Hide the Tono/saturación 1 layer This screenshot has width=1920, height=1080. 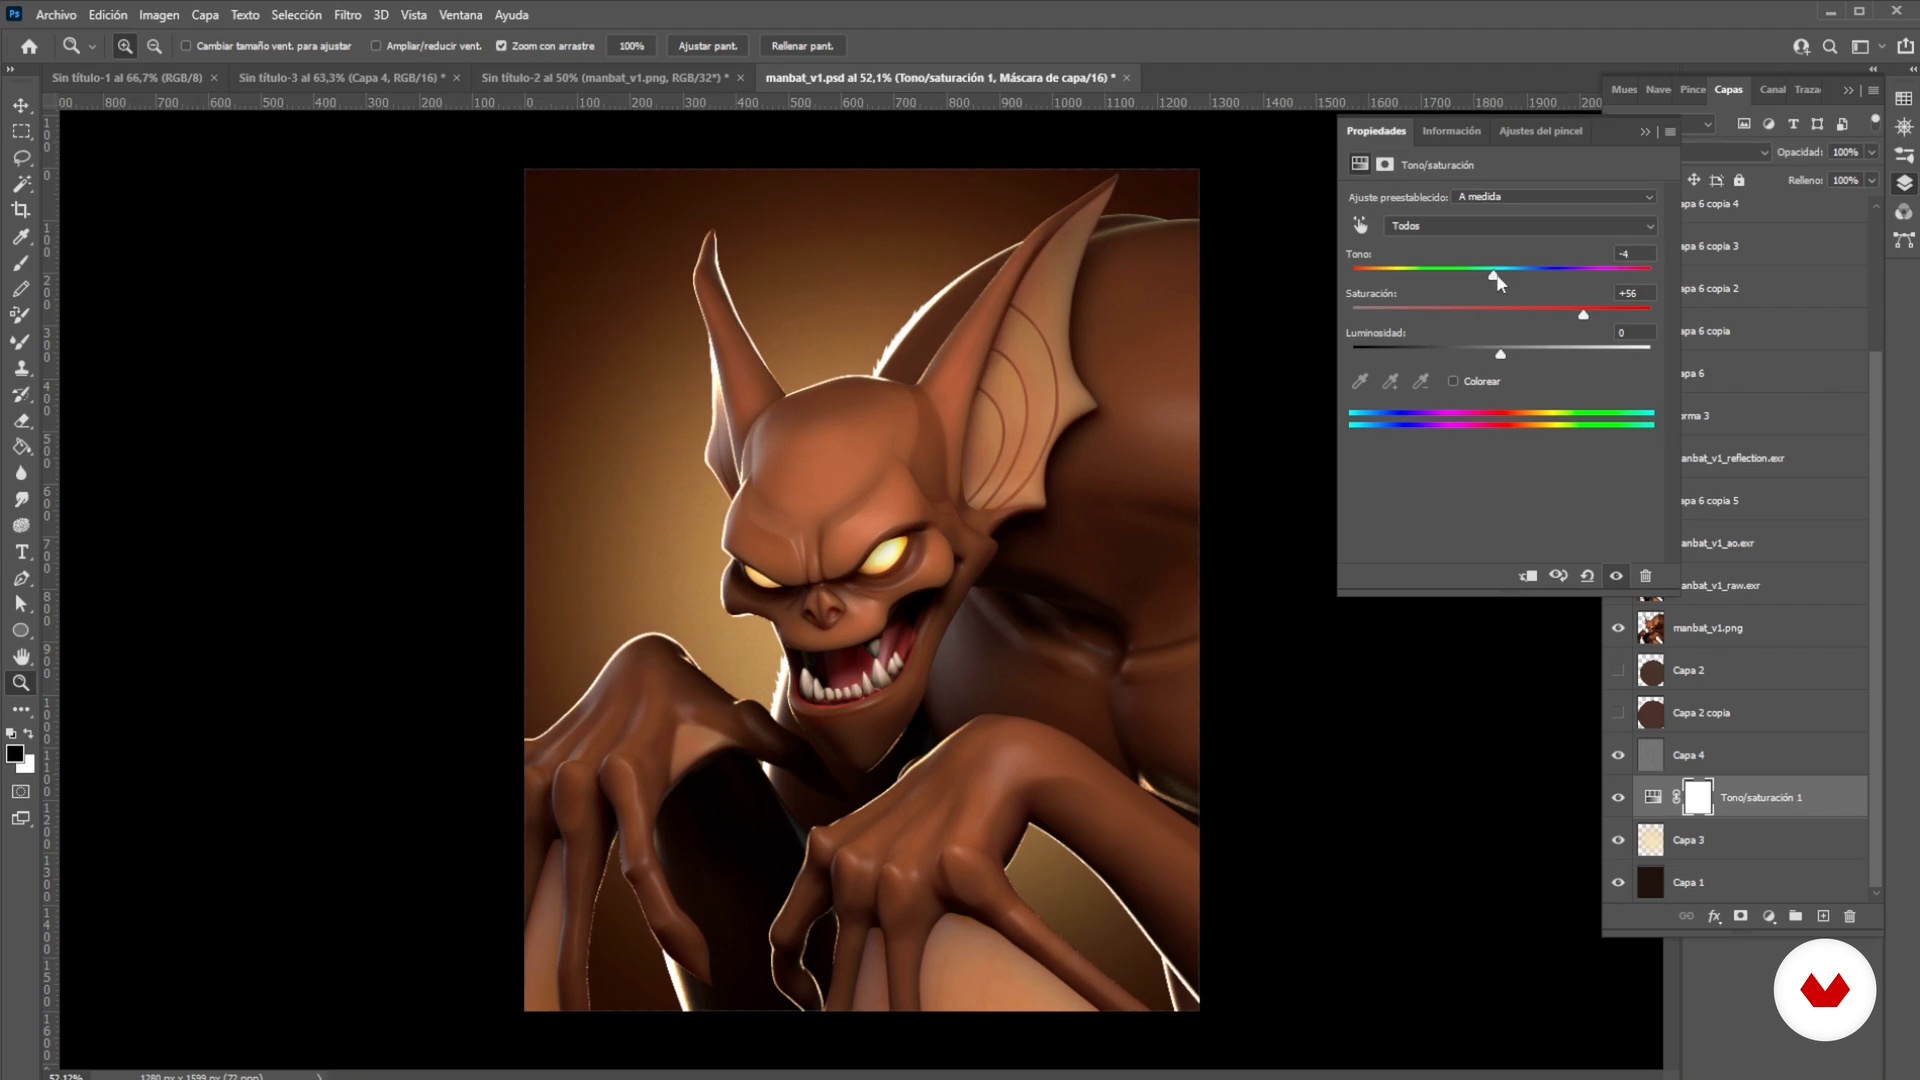[x=1618, y=798]
